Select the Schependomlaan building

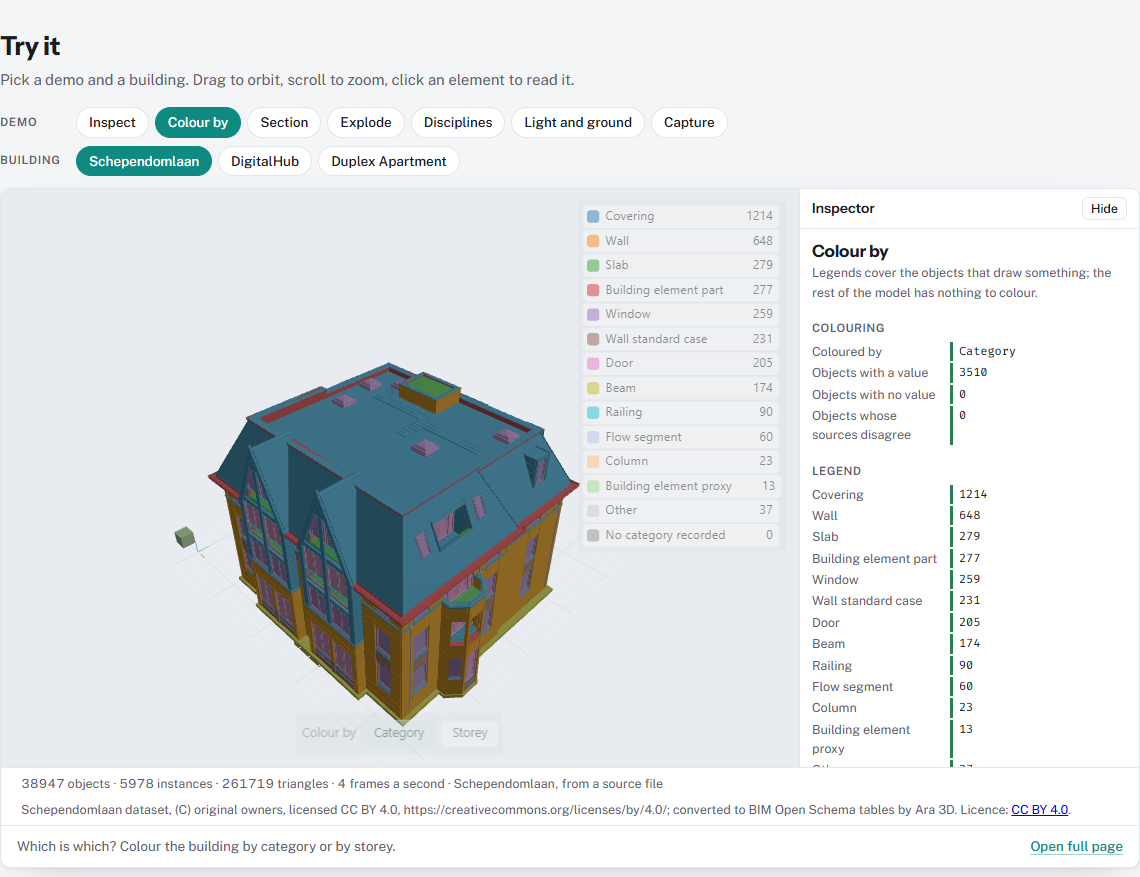(x=144, y=161)
